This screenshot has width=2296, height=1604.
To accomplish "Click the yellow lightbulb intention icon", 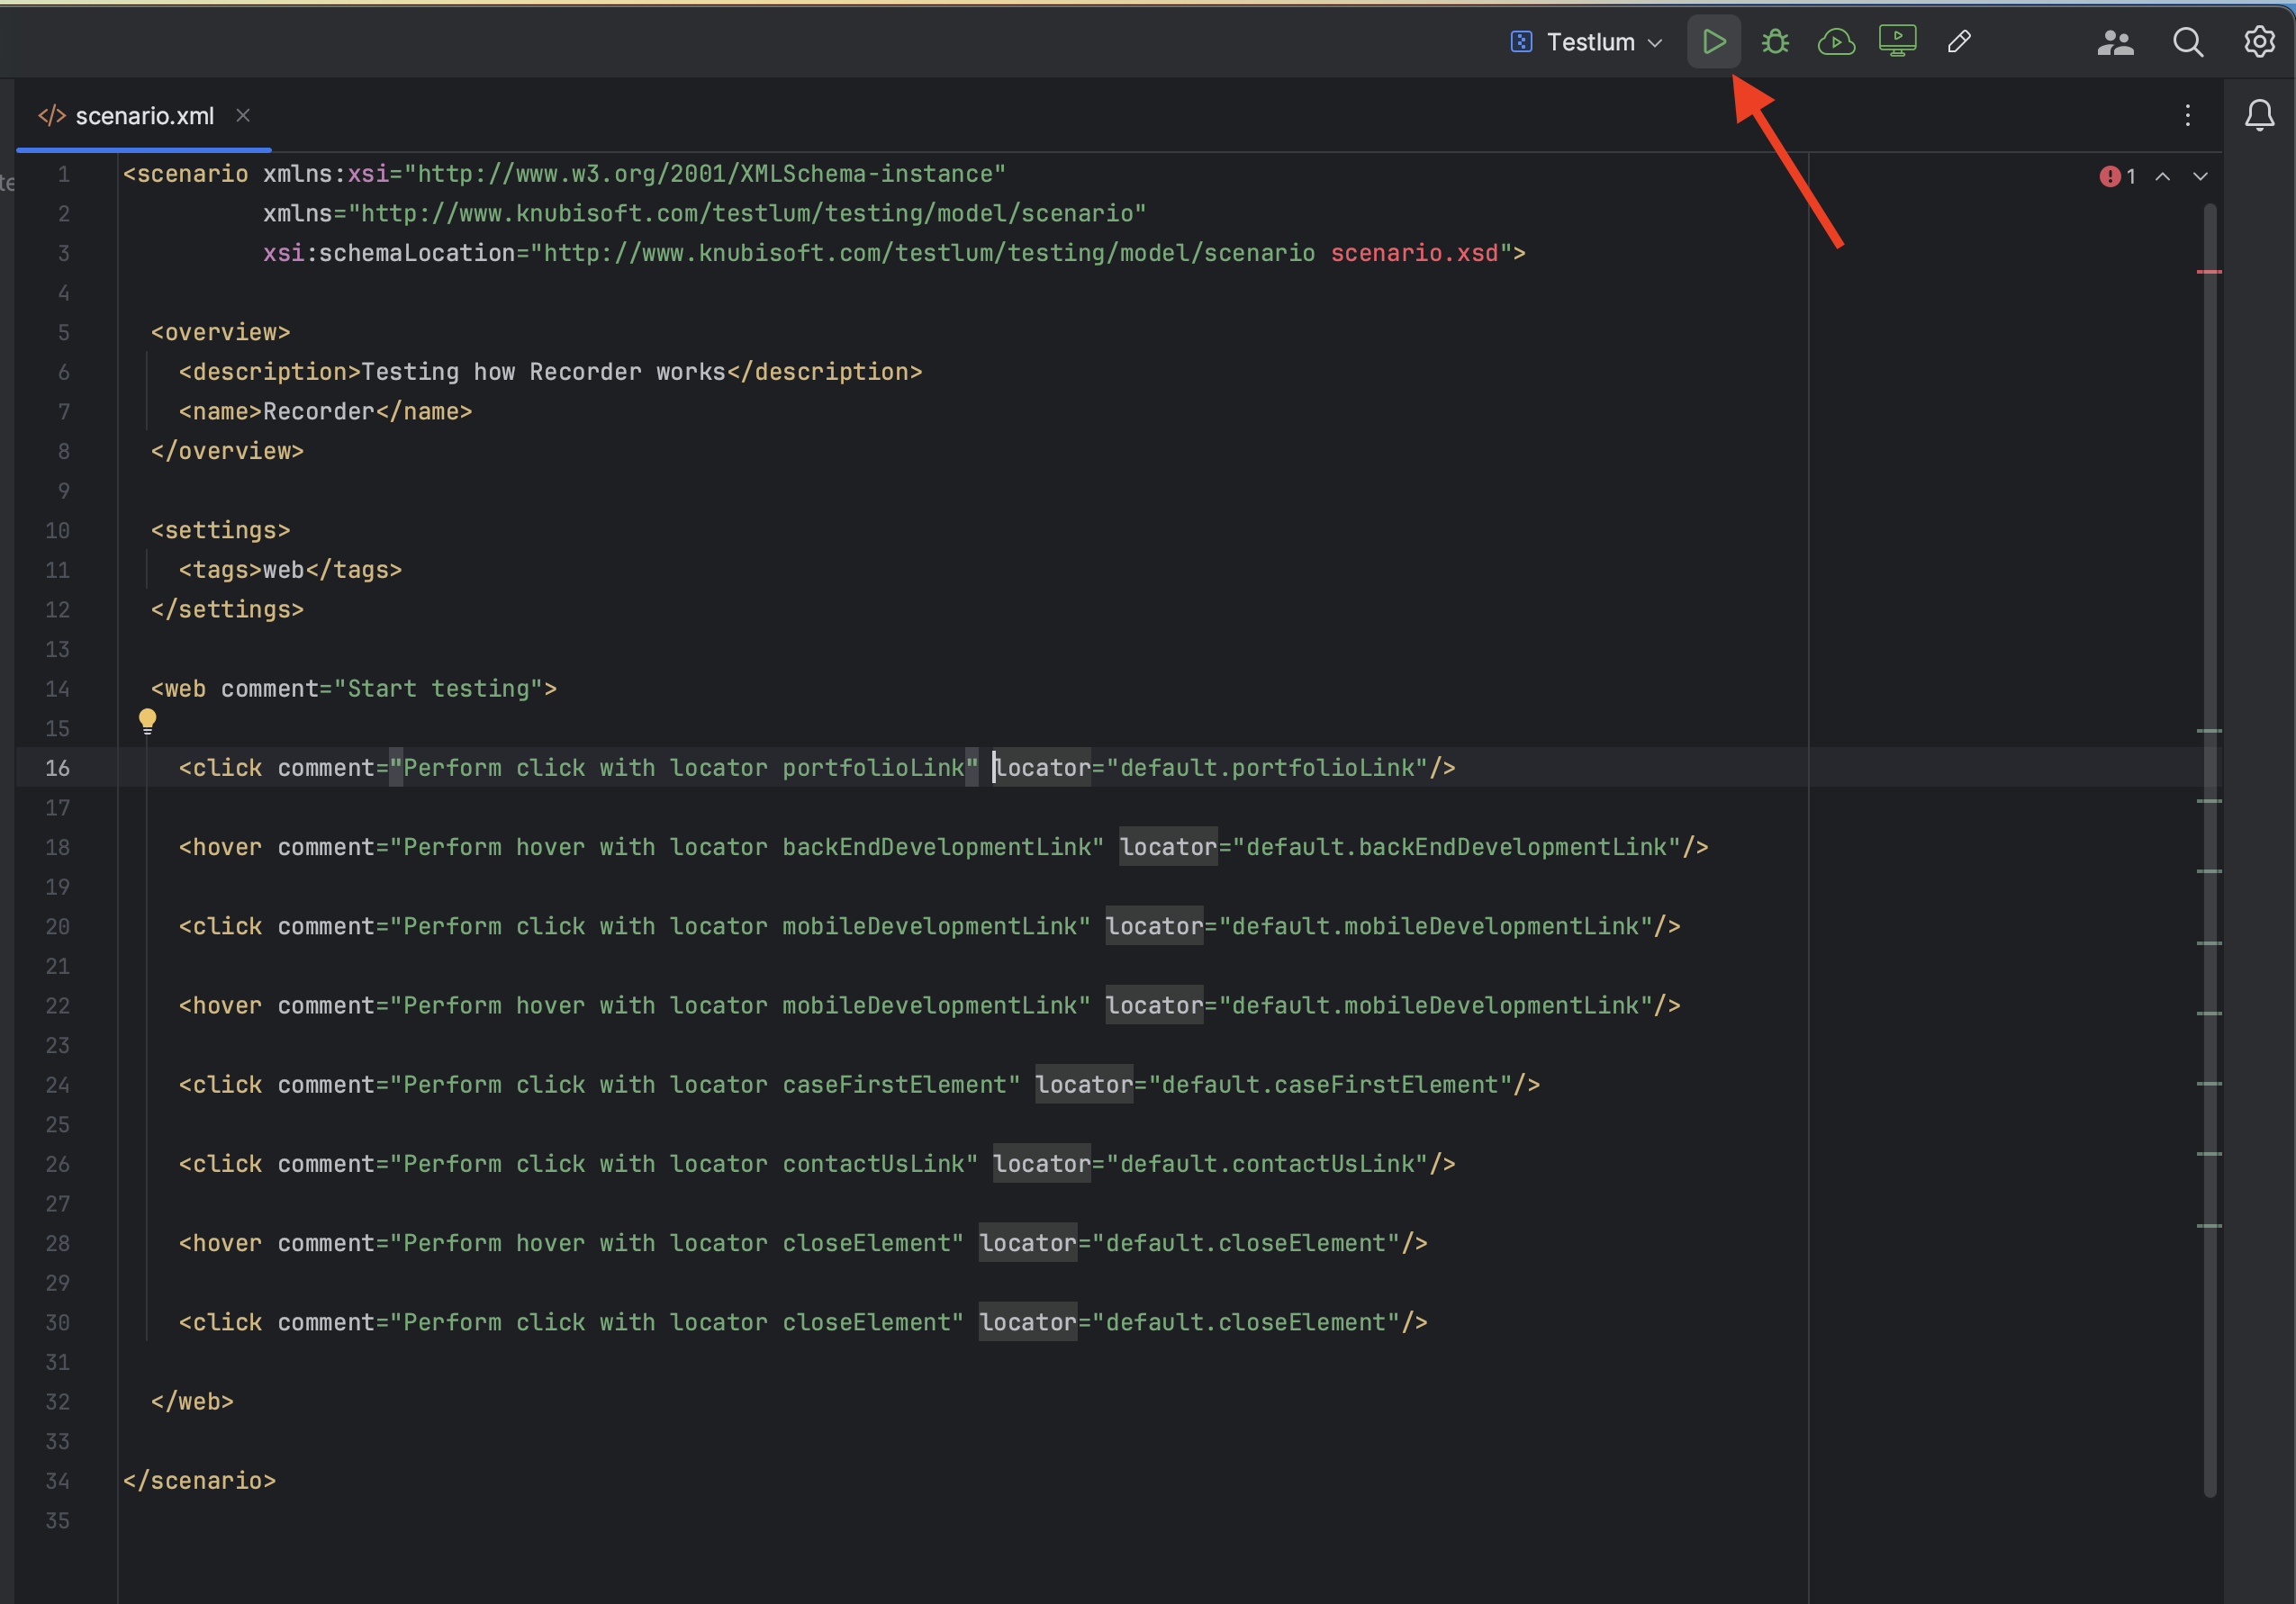I will (x=147, y=721).
